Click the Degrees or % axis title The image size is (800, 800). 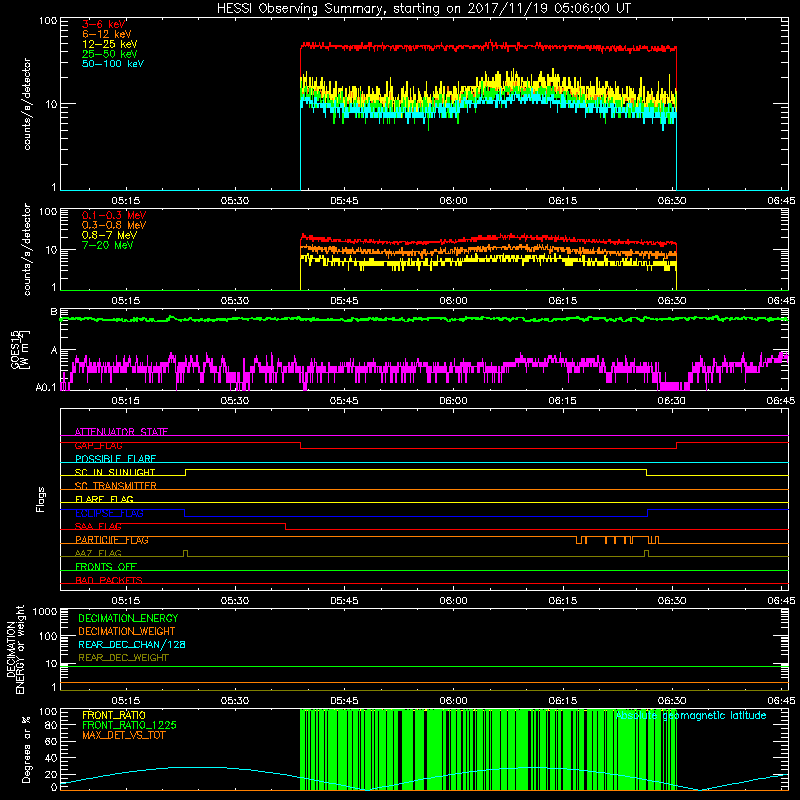(26, 749)
